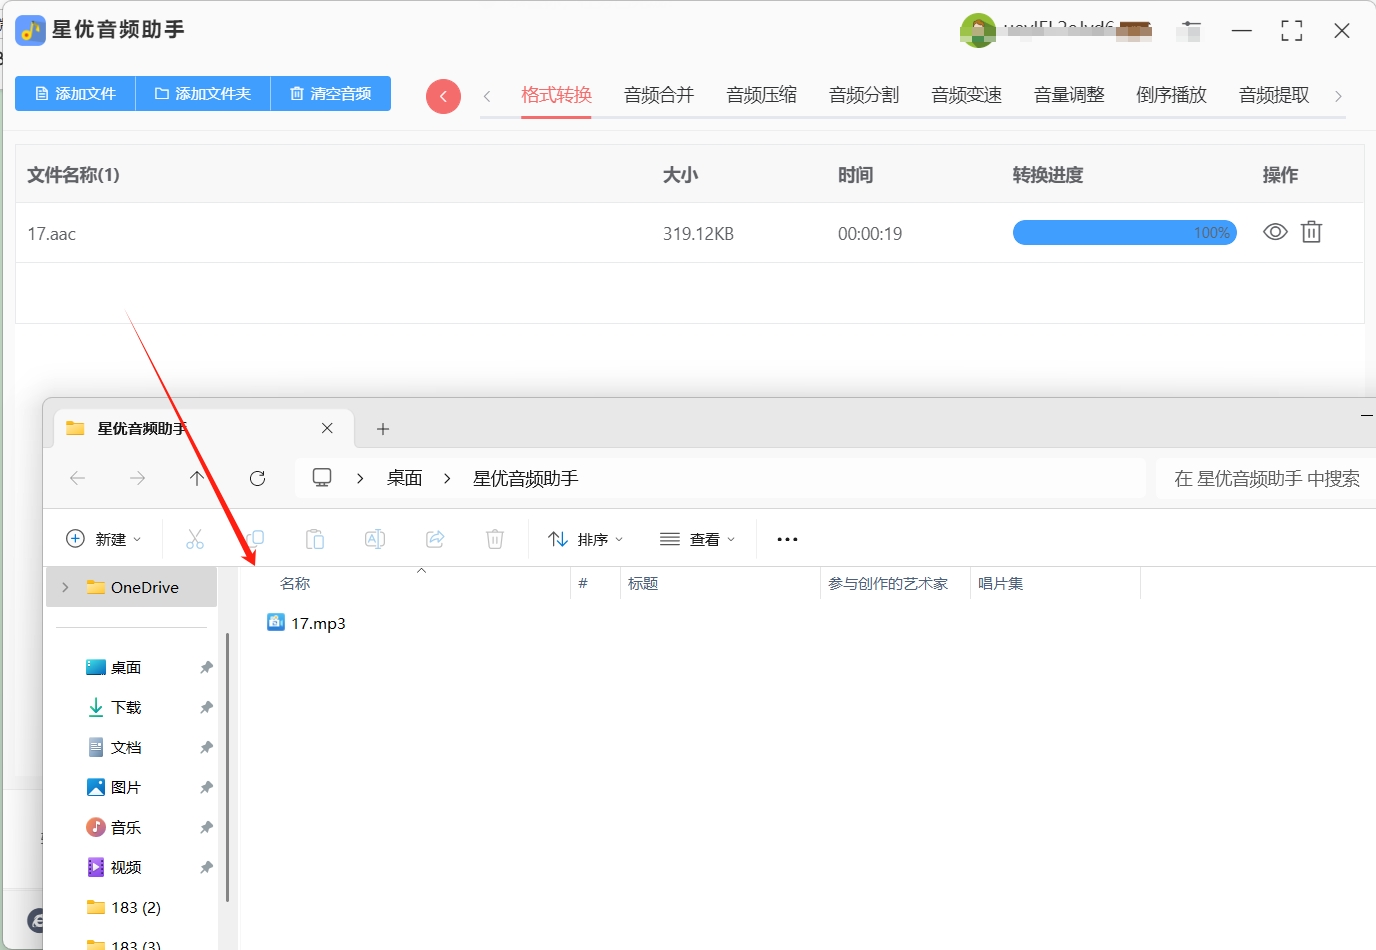This screenshot has width=1376, height=950.
Task: Click 桌面 in the address breadcrumb
Action: coord(405,478)
